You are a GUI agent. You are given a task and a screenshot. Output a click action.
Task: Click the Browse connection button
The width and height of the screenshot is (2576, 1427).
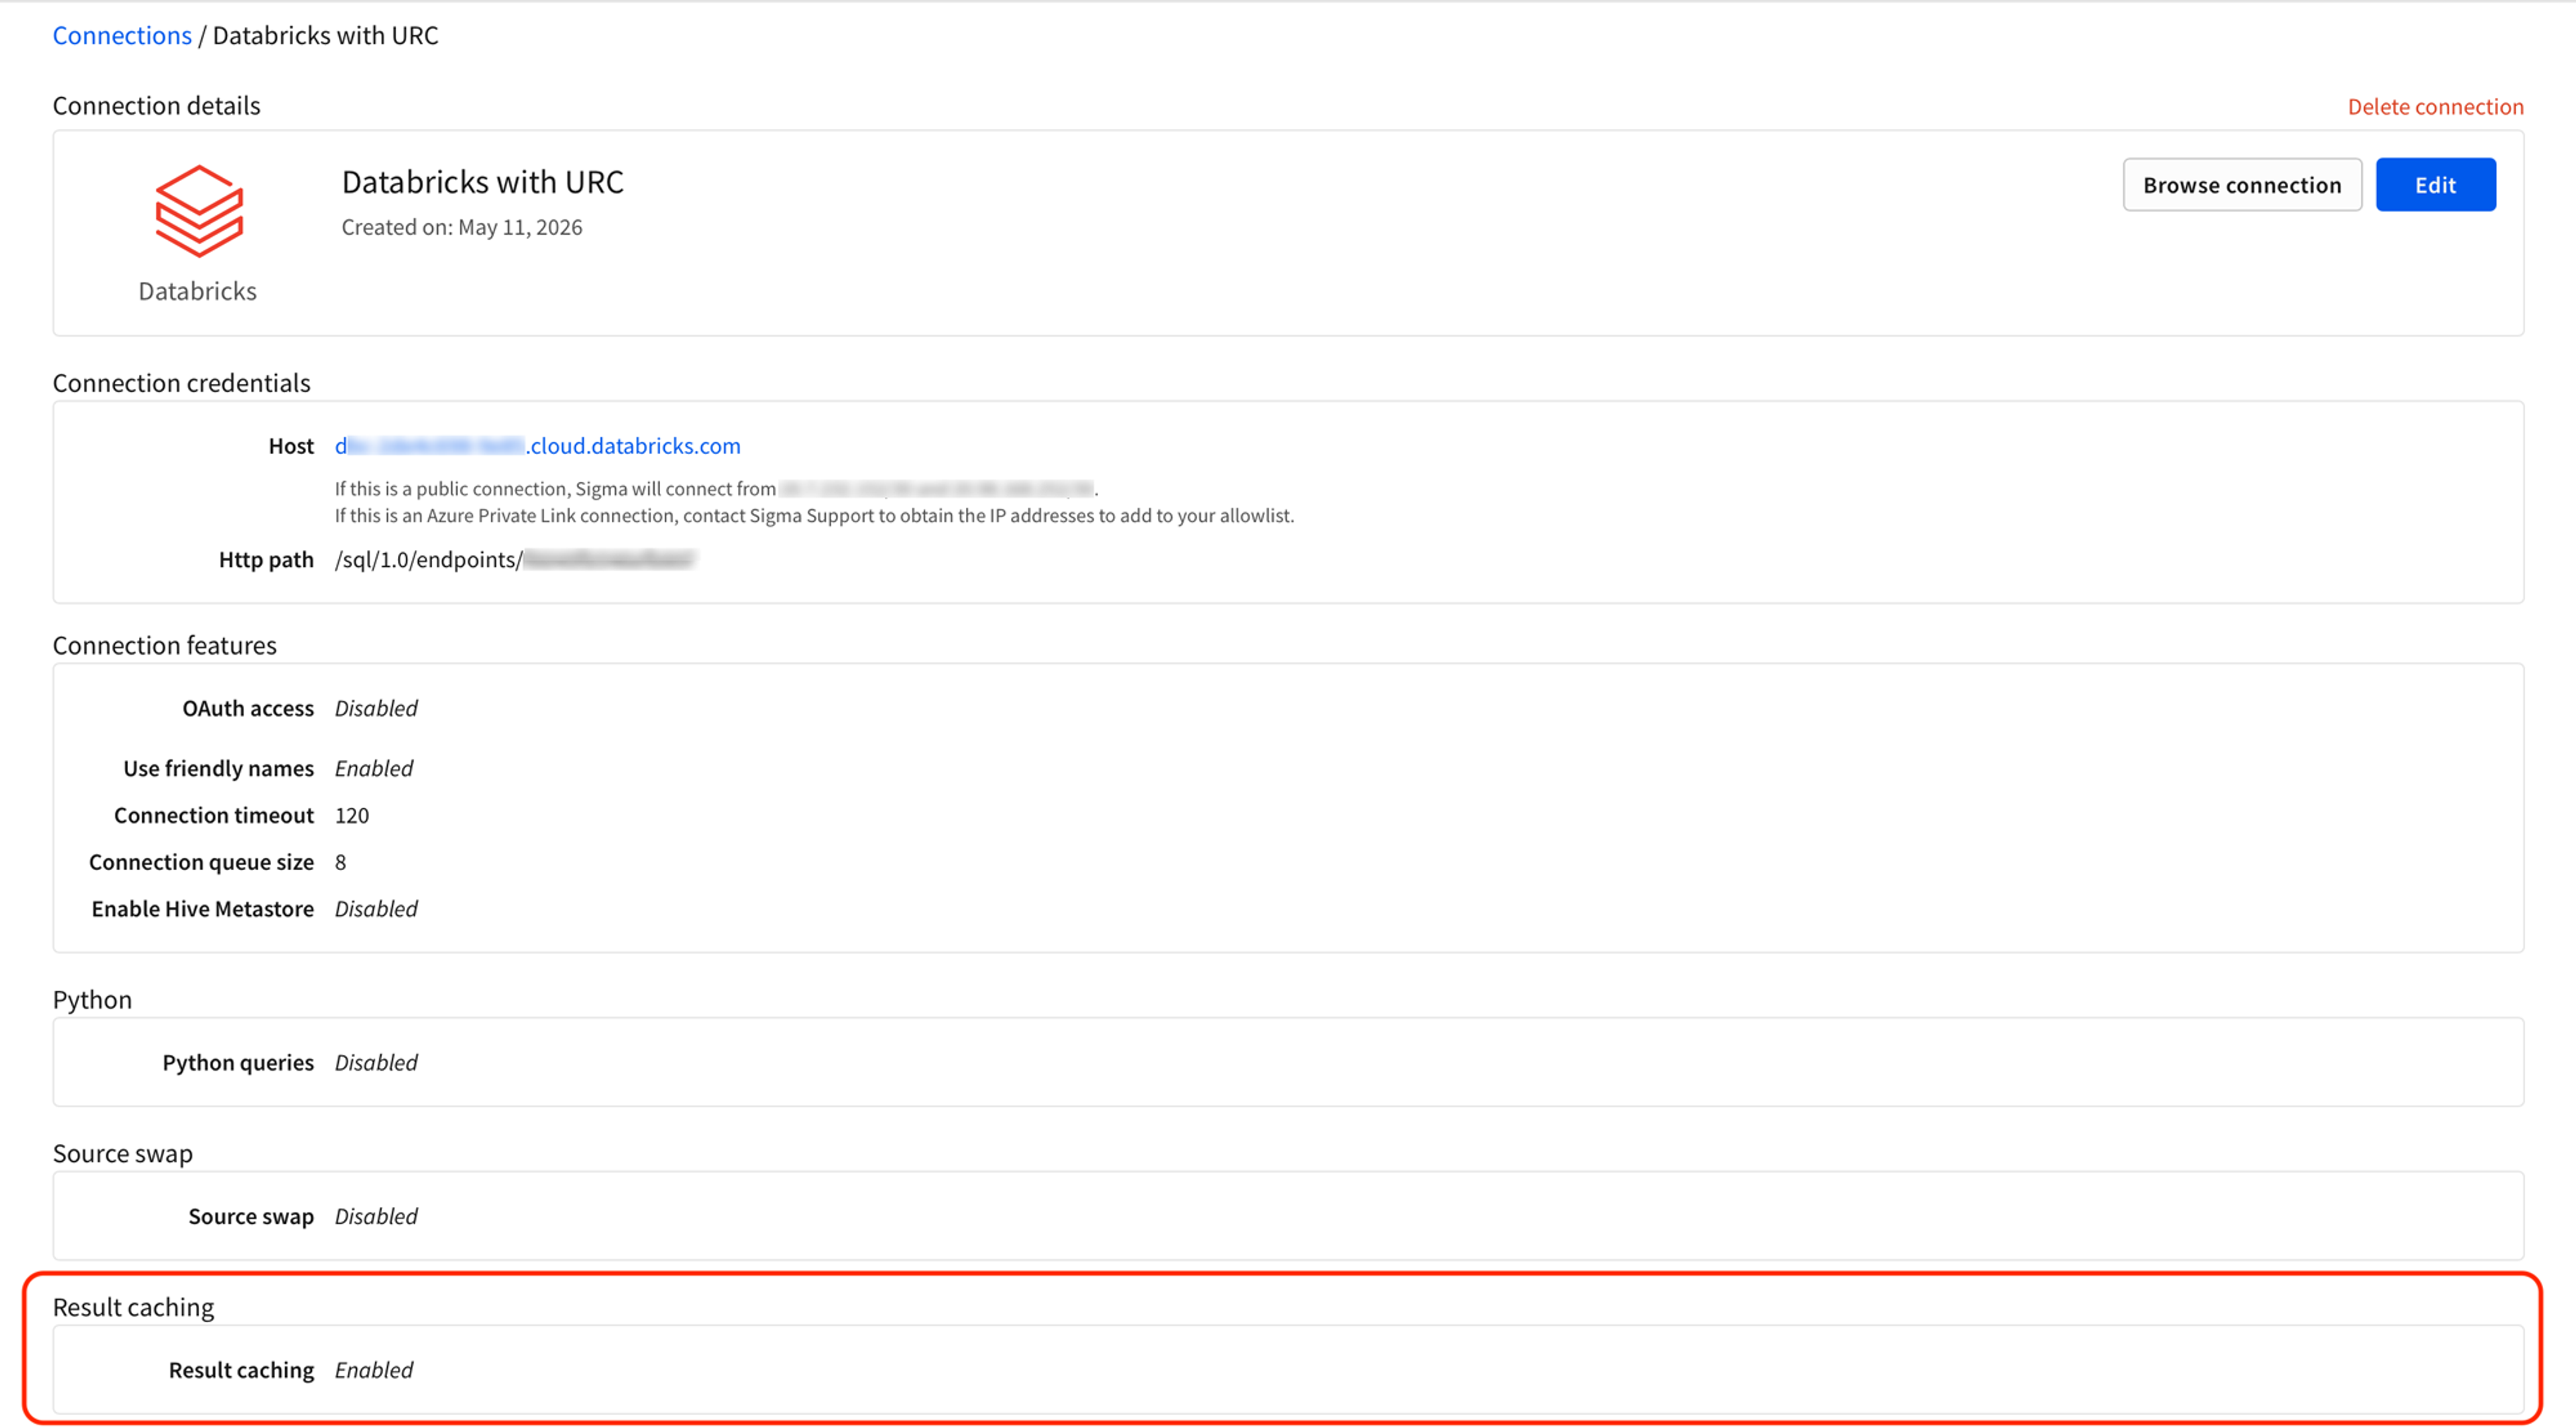[2242, 185]
